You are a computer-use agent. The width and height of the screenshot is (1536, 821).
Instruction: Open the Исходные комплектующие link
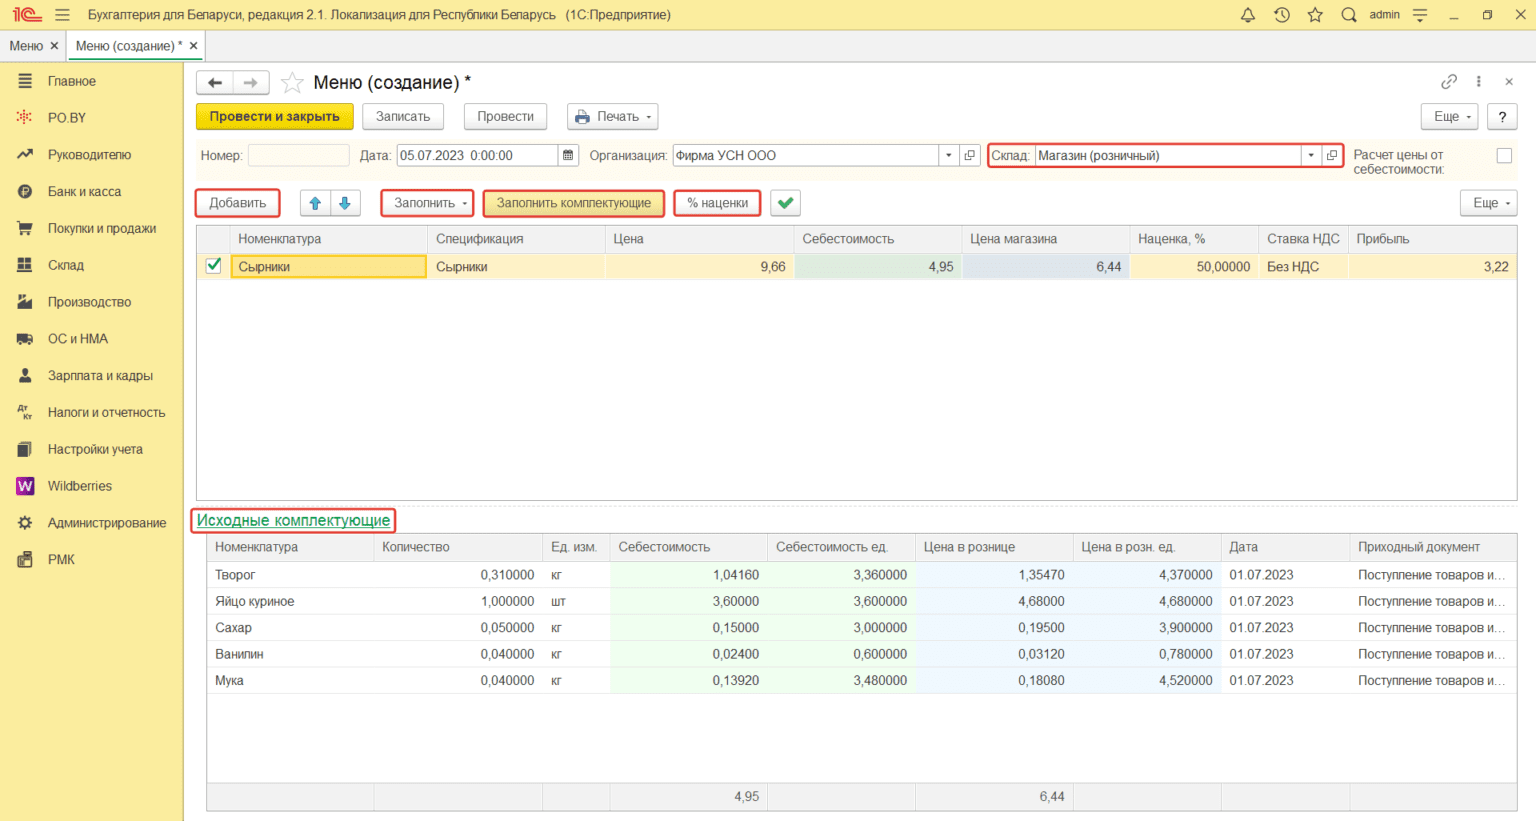coord(293,520)
